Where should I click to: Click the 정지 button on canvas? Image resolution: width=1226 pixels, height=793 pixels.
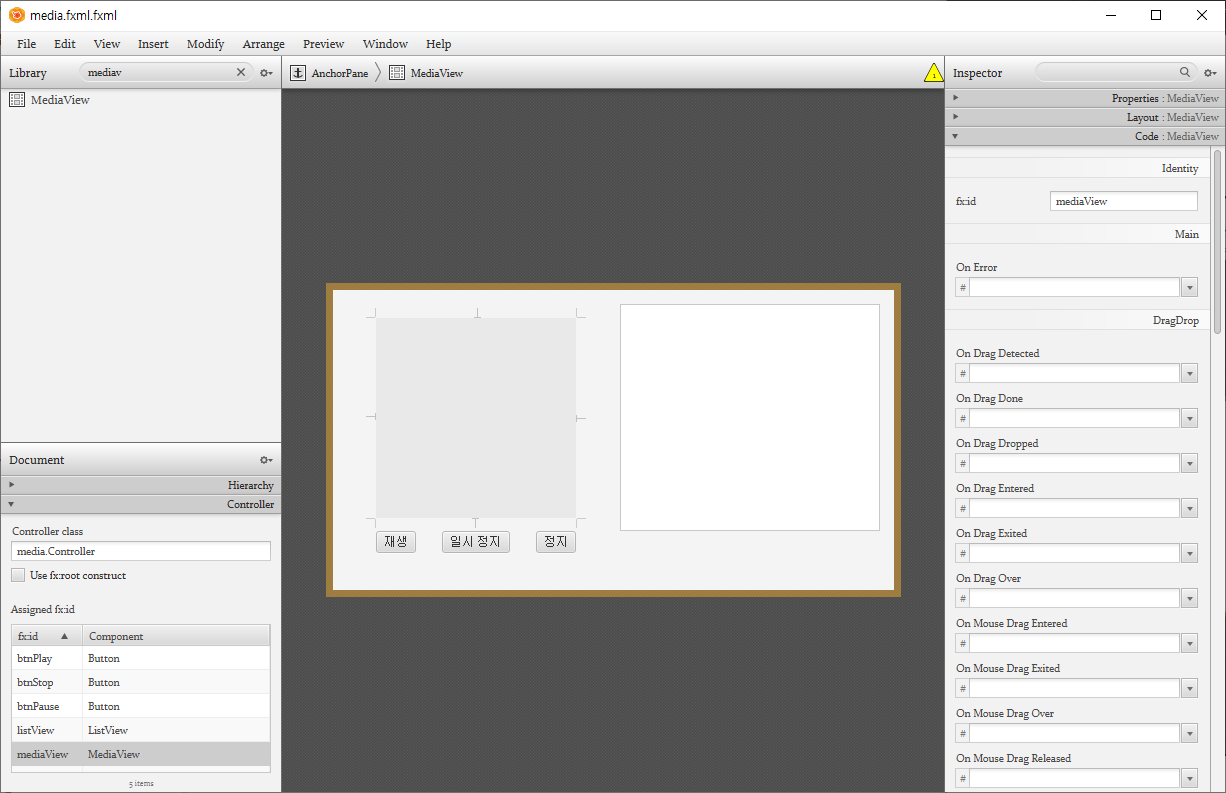pos(556,542)
